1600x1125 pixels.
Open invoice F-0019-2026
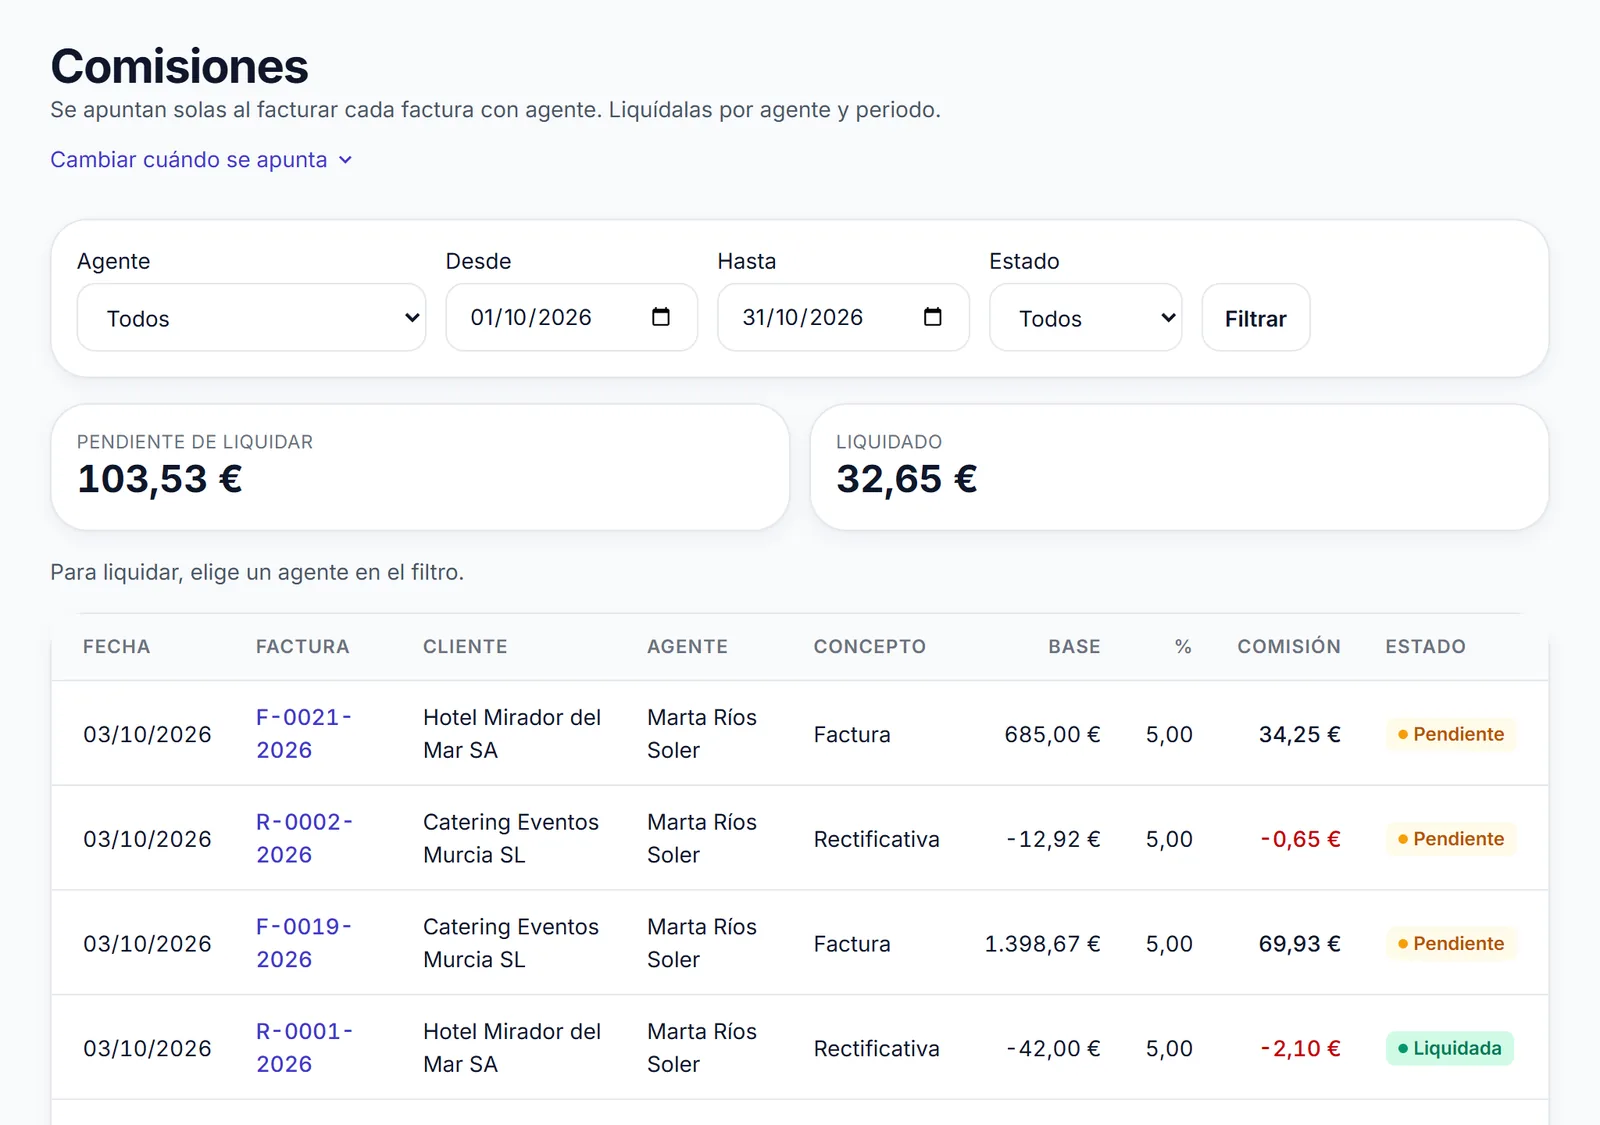(x=304, y=943)
